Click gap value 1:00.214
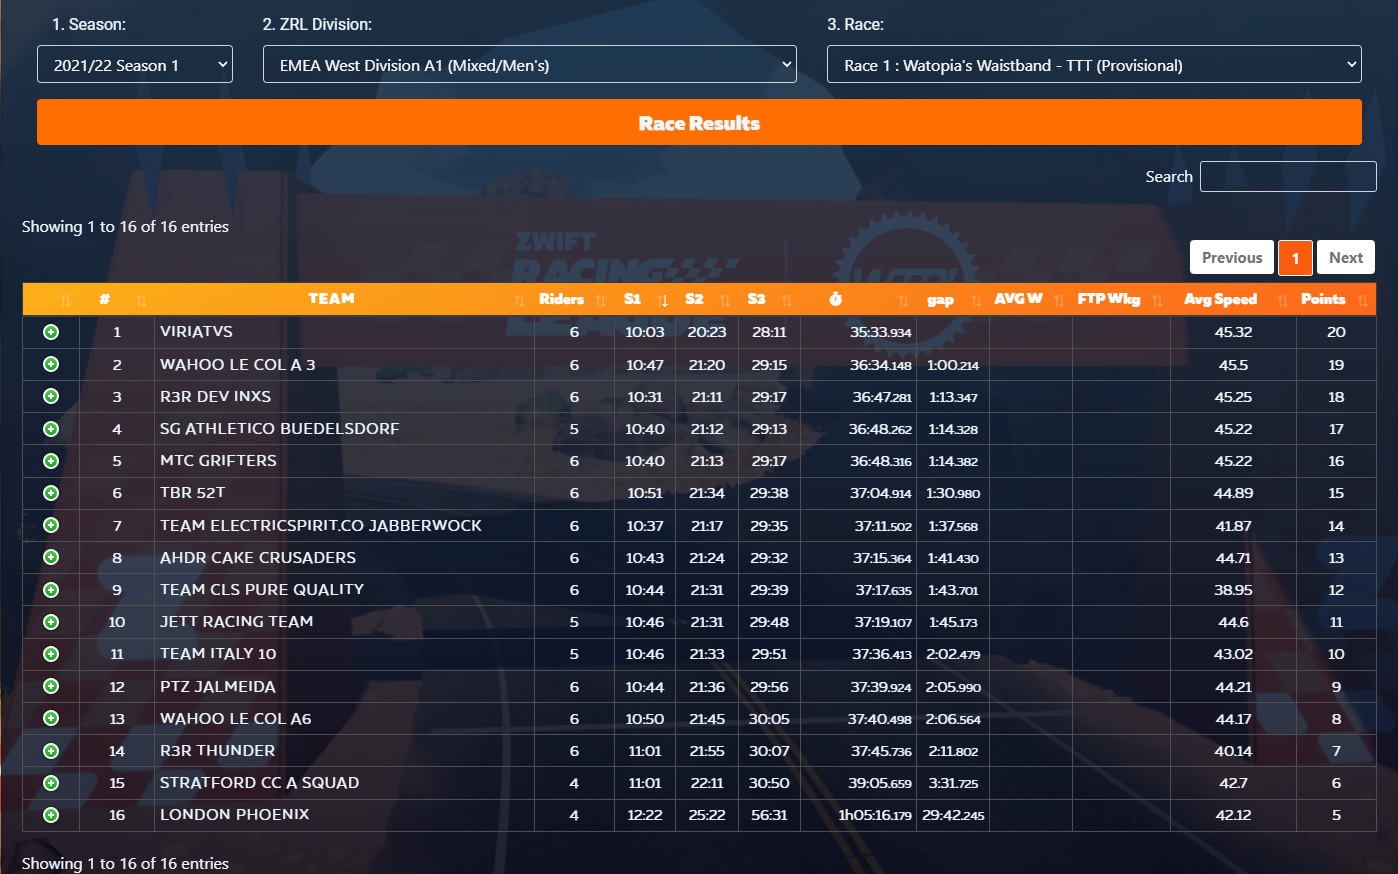1398x874 pixels. pyautogui.click(x=953, y=365)
